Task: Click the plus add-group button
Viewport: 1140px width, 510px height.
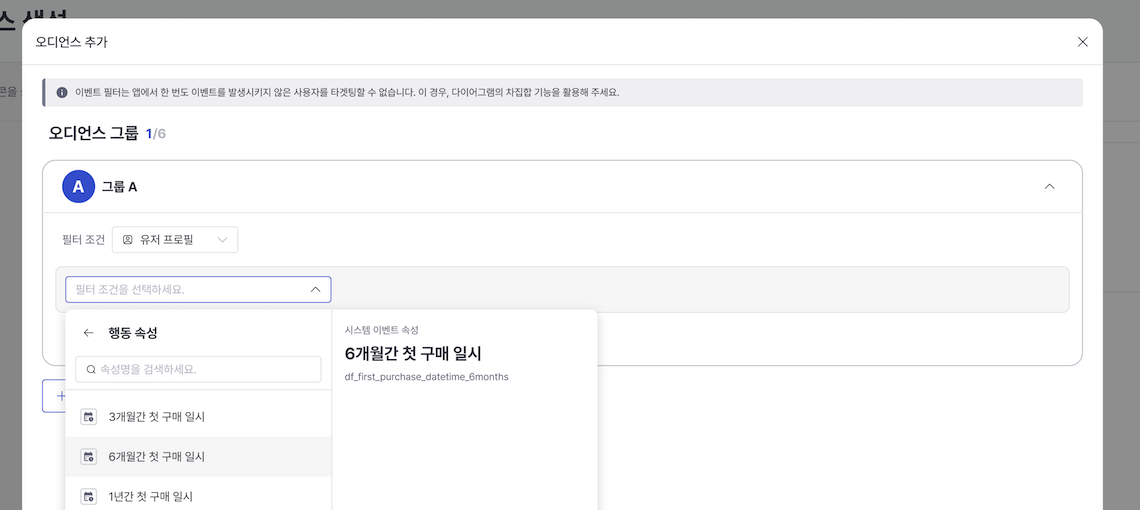Action: (55, 396)
